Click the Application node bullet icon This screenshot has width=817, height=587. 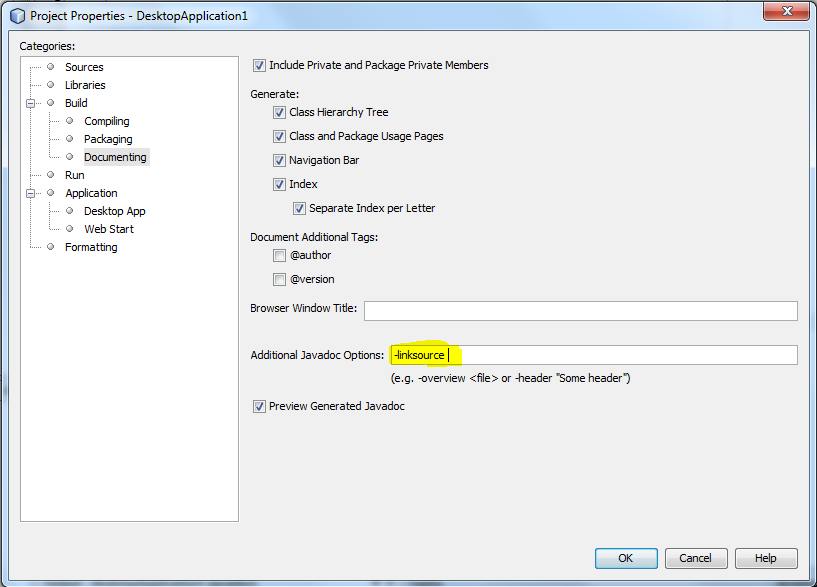pos(51,193)
